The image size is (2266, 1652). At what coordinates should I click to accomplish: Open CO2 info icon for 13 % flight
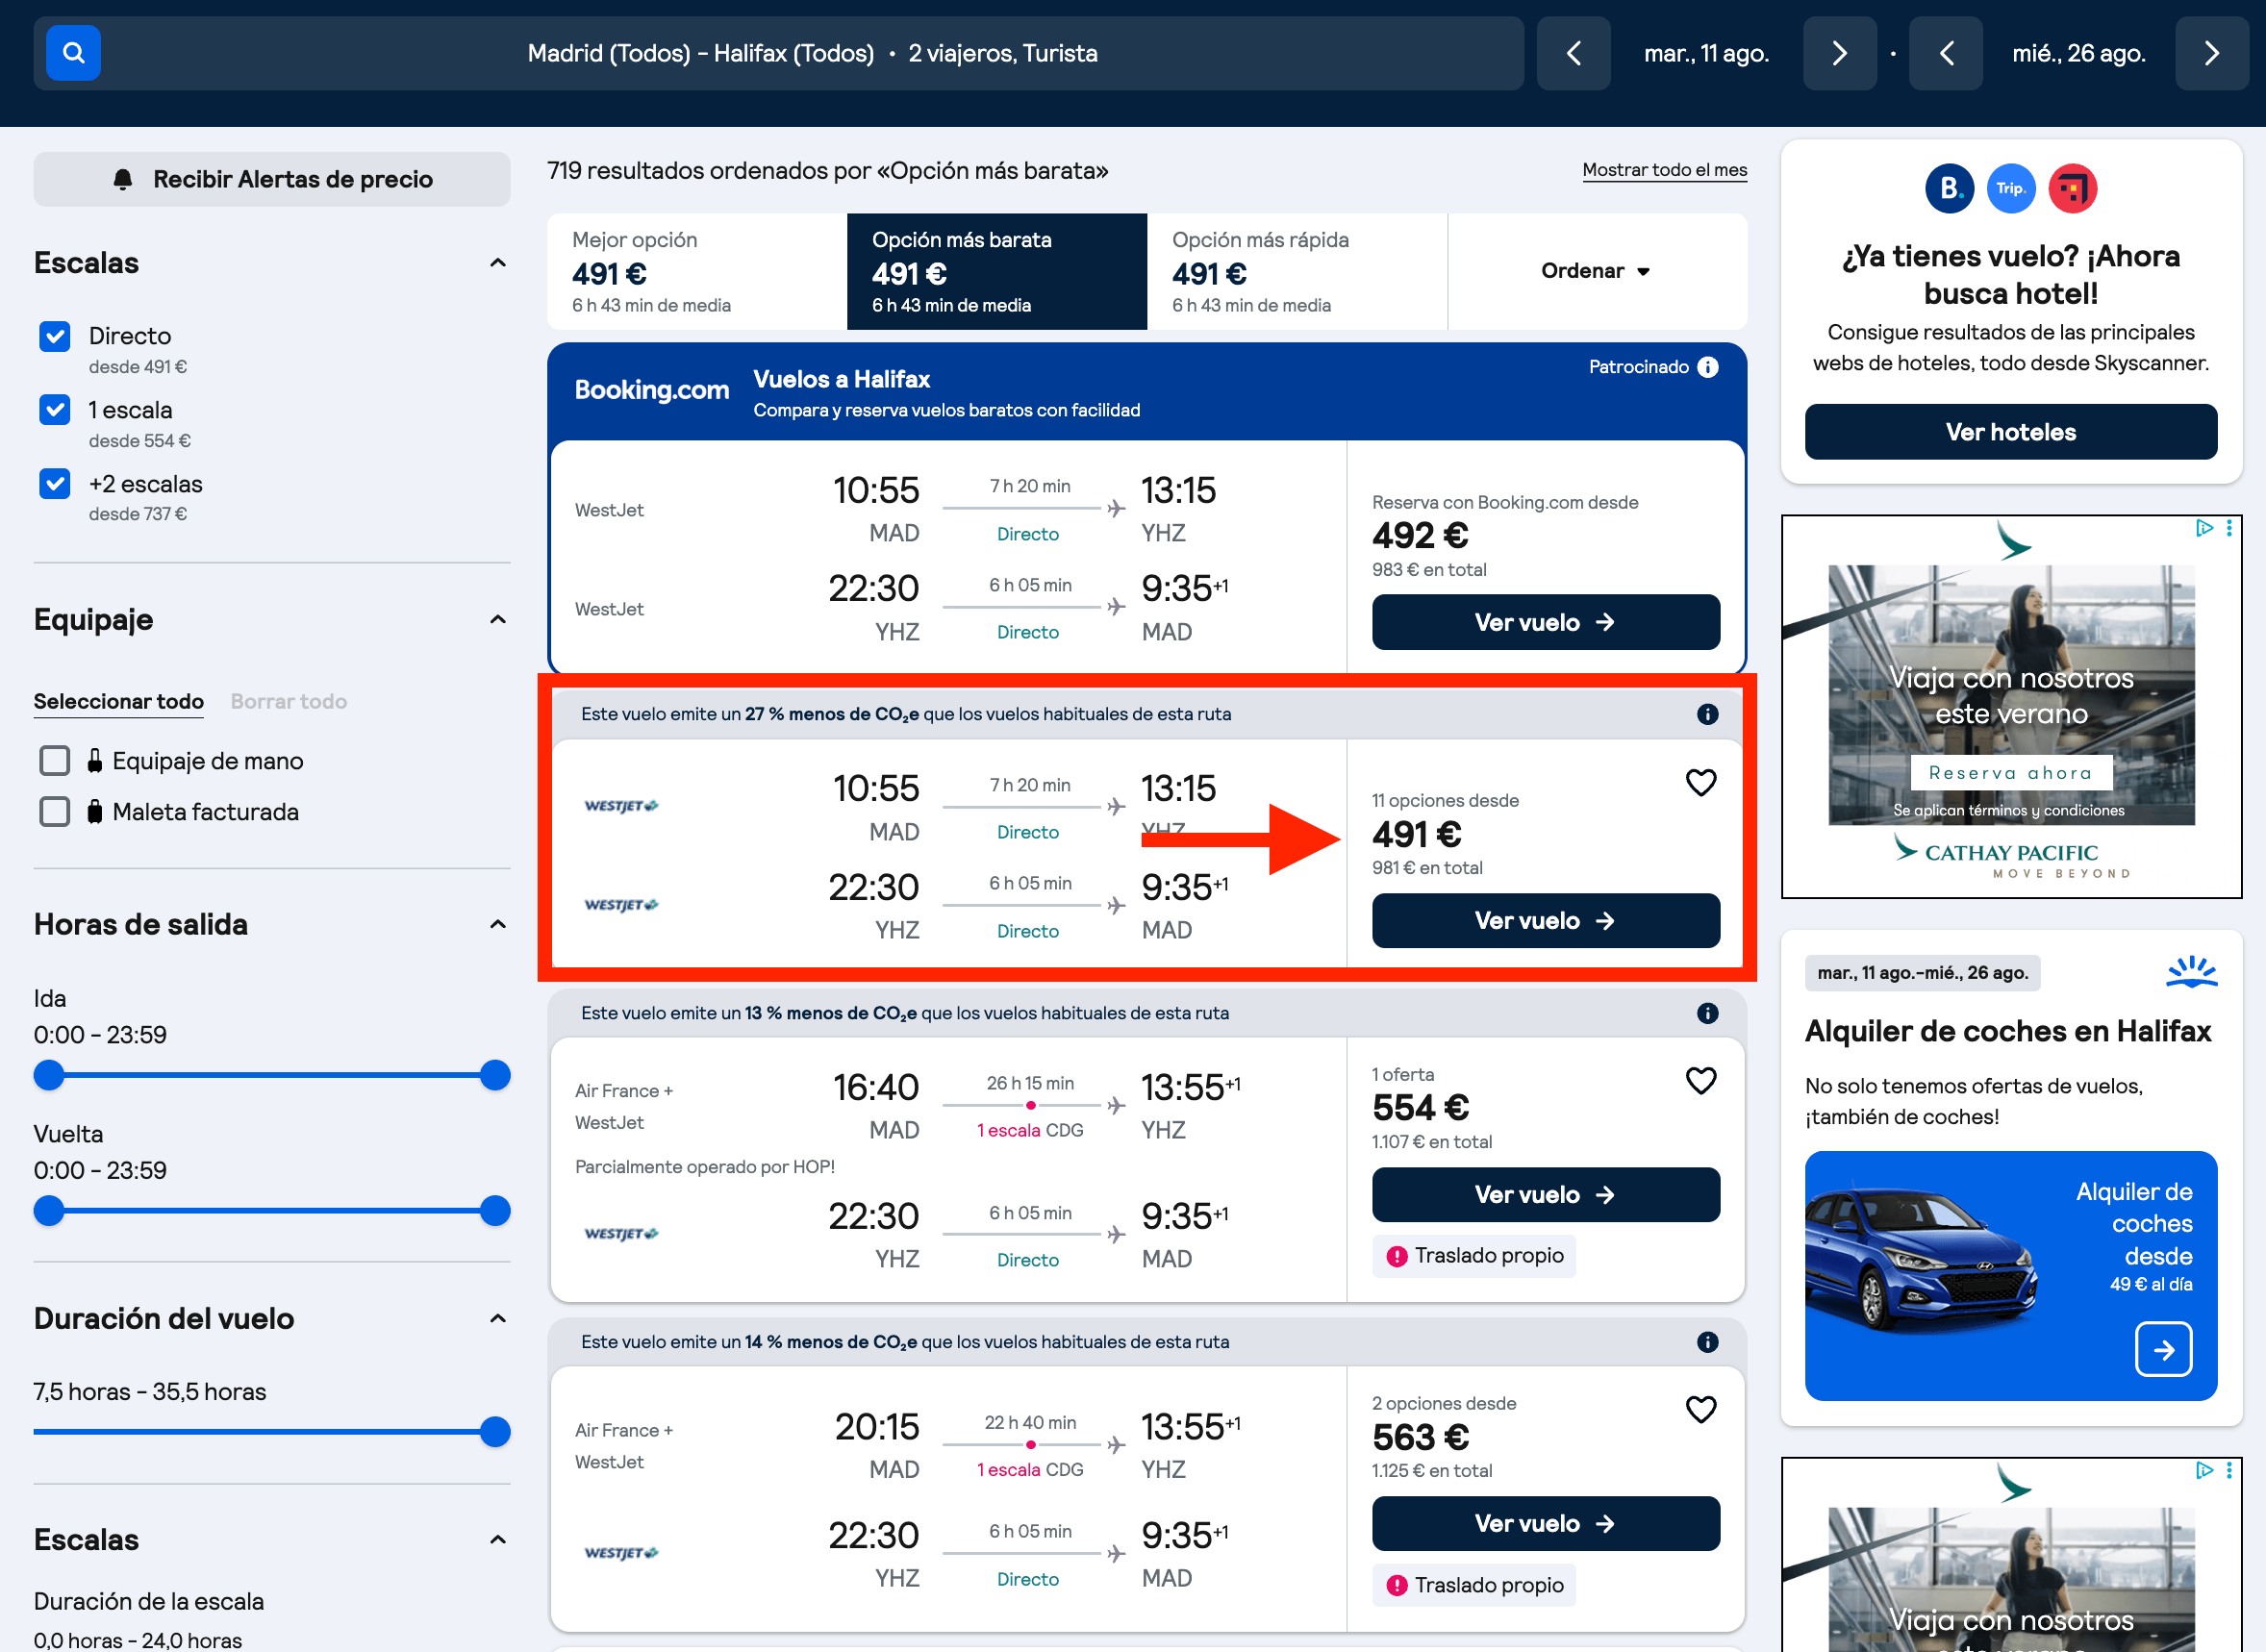coord(1707,1013)
